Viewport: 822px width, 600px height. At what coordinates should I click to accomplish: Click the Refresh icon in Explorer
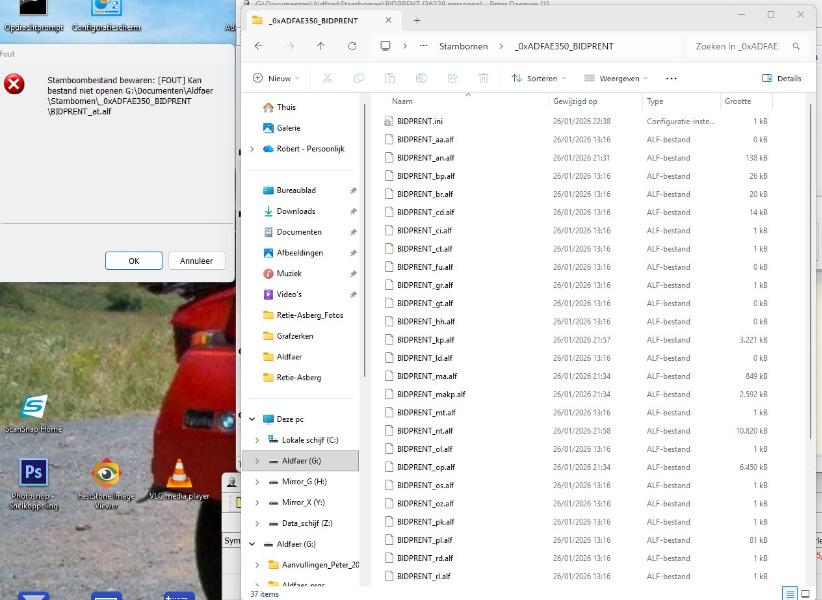coord(352,46)
